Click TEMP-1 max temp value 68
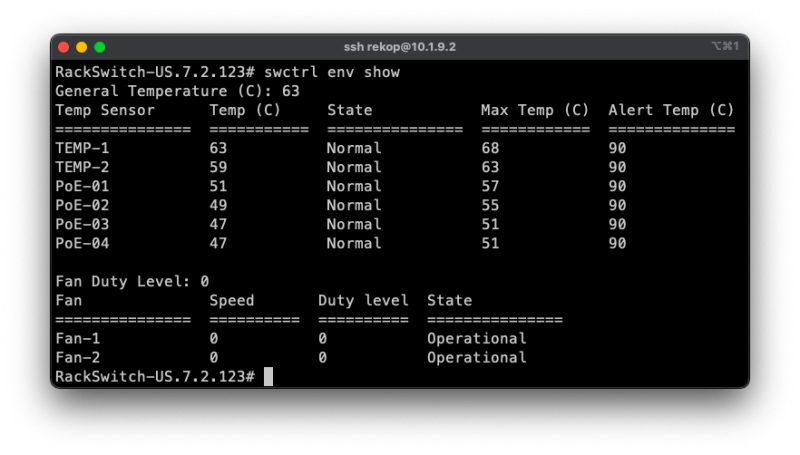Screen dimensions: 800x455 tap(490, 148)
